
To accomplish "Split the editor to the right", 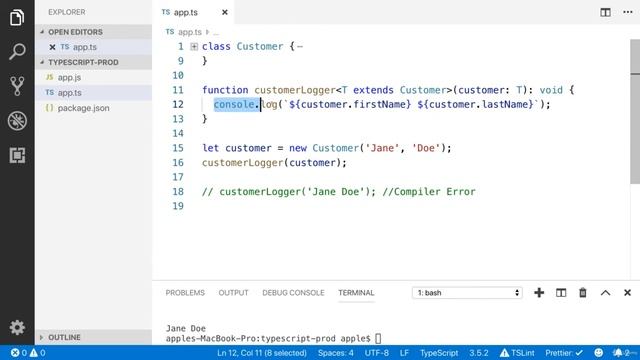I will (x=605, y=12).
